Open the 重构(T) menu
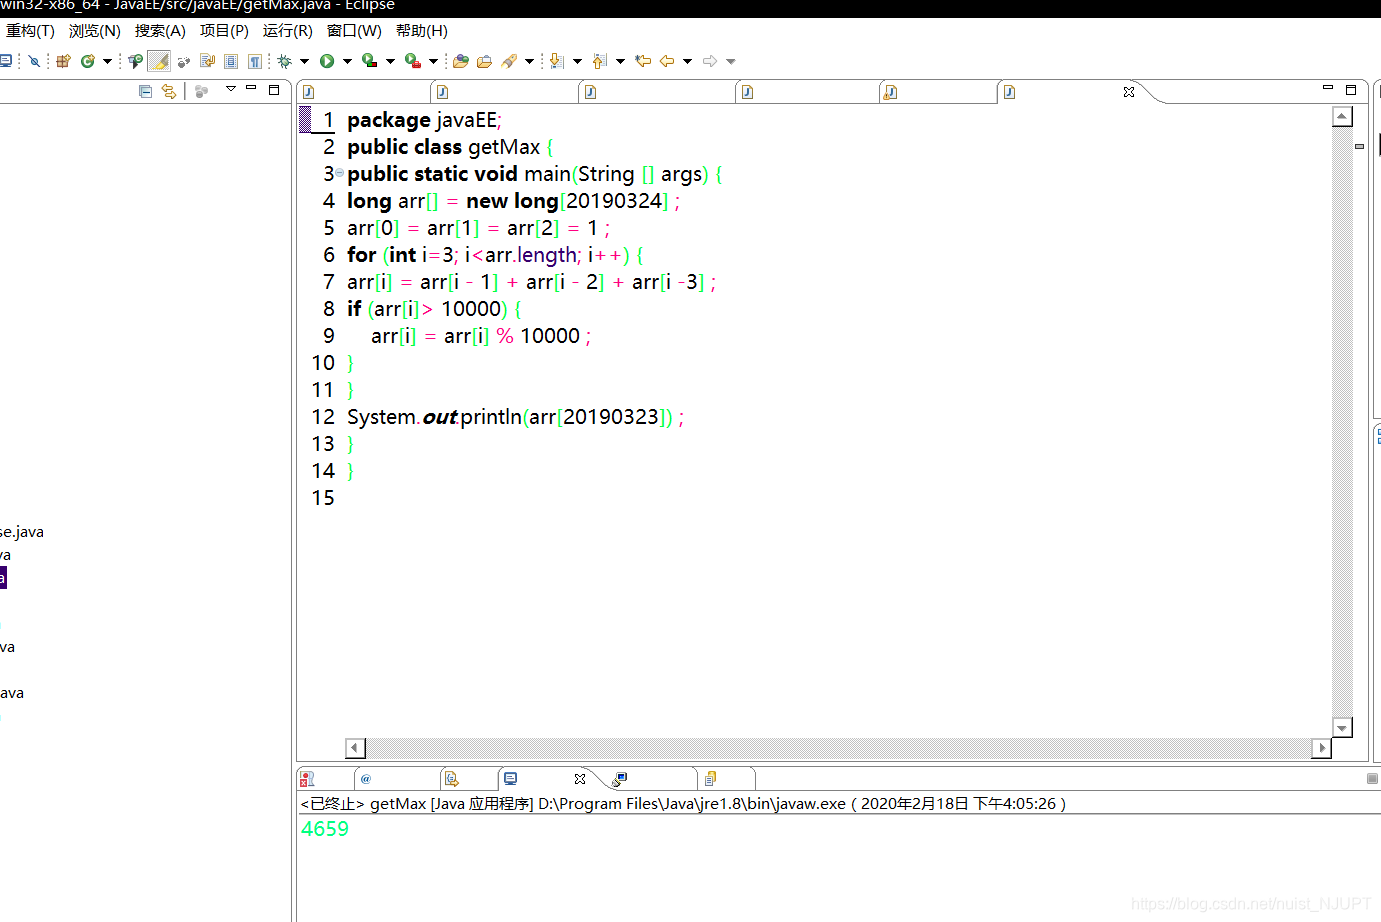 coord(30,31)
